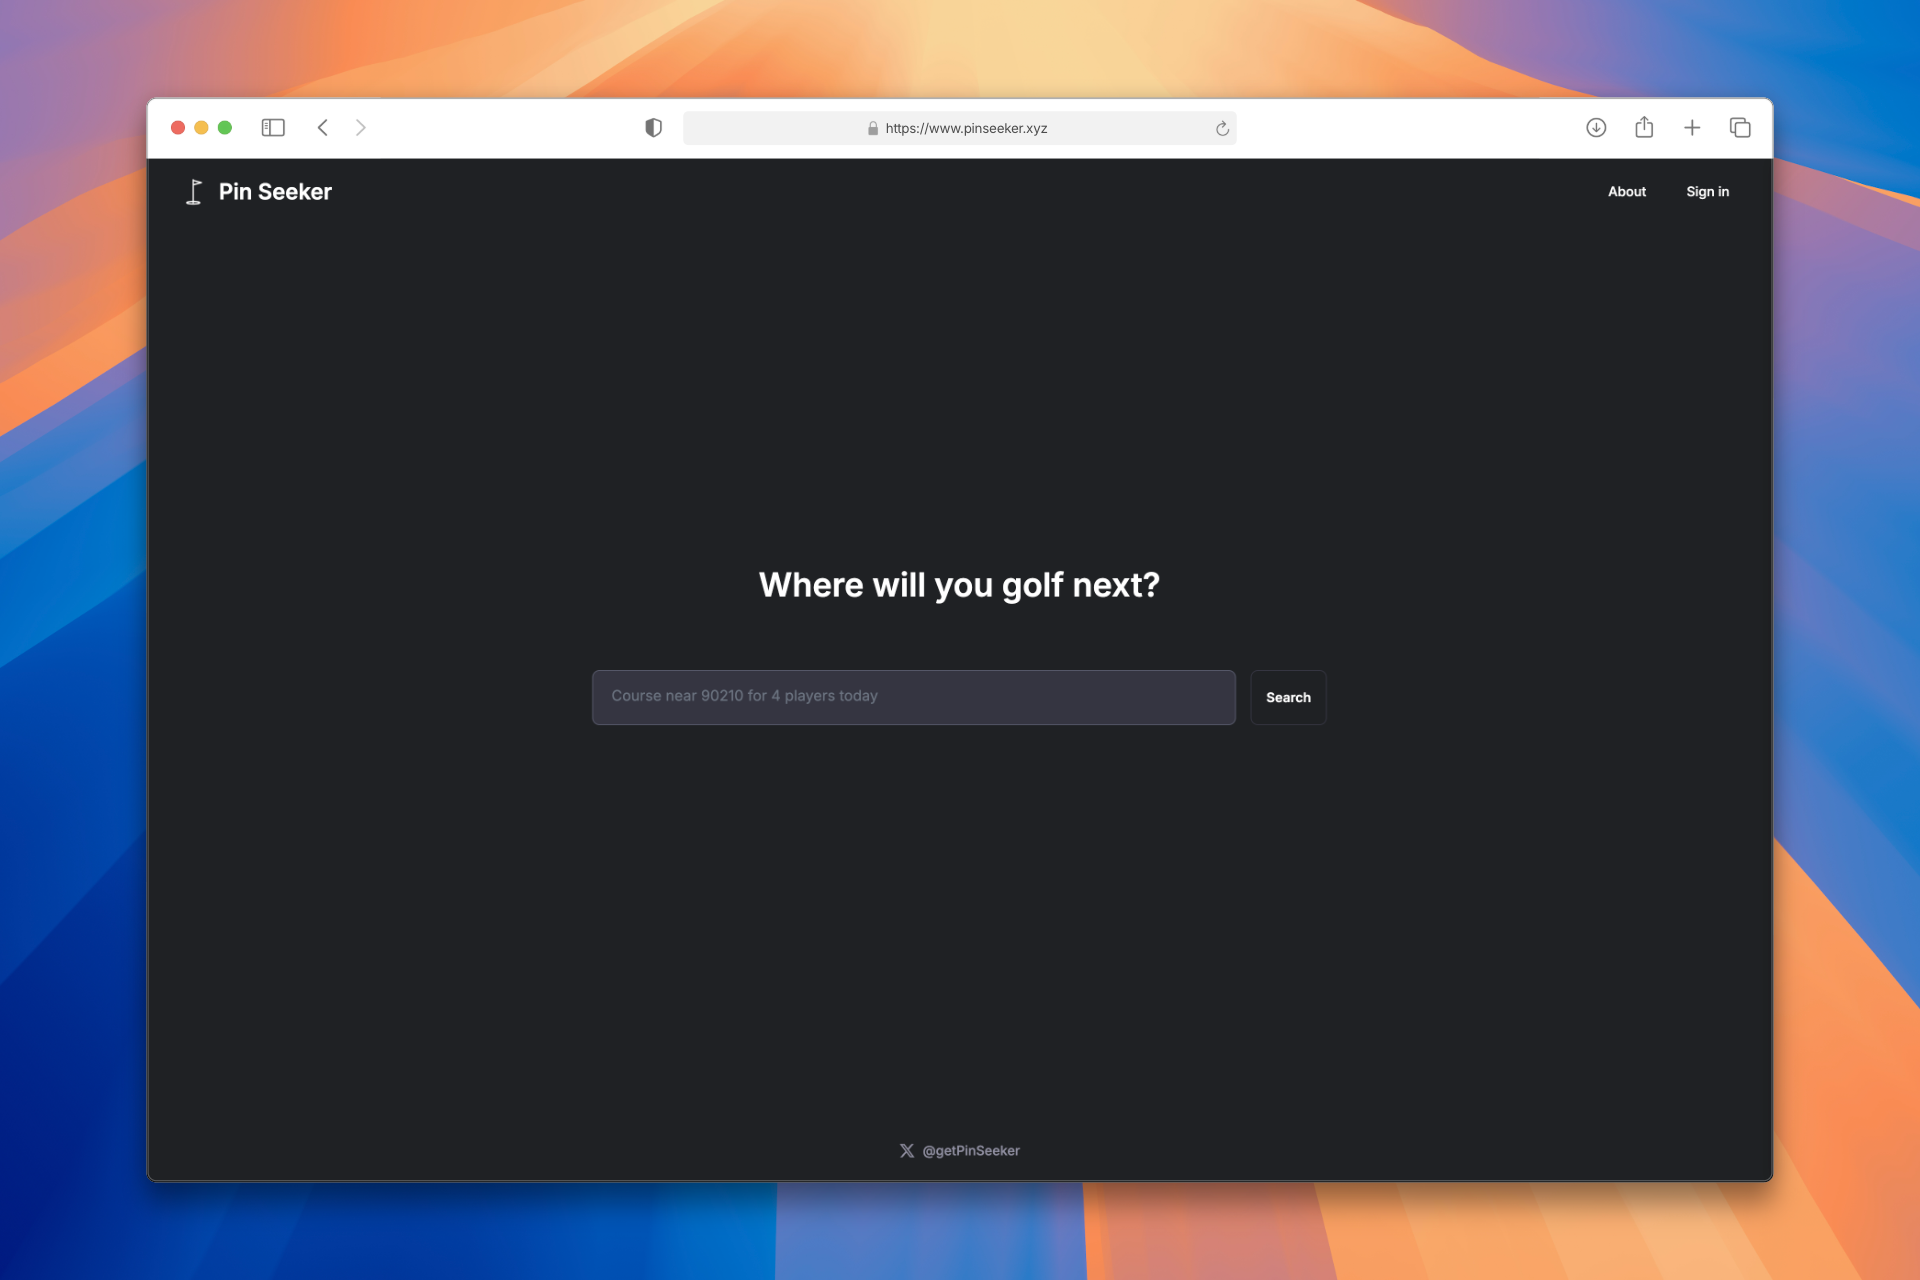1920x1280 pixels.
Task: Open the Safari share sheet icon
Action: tap(1644, 128)
